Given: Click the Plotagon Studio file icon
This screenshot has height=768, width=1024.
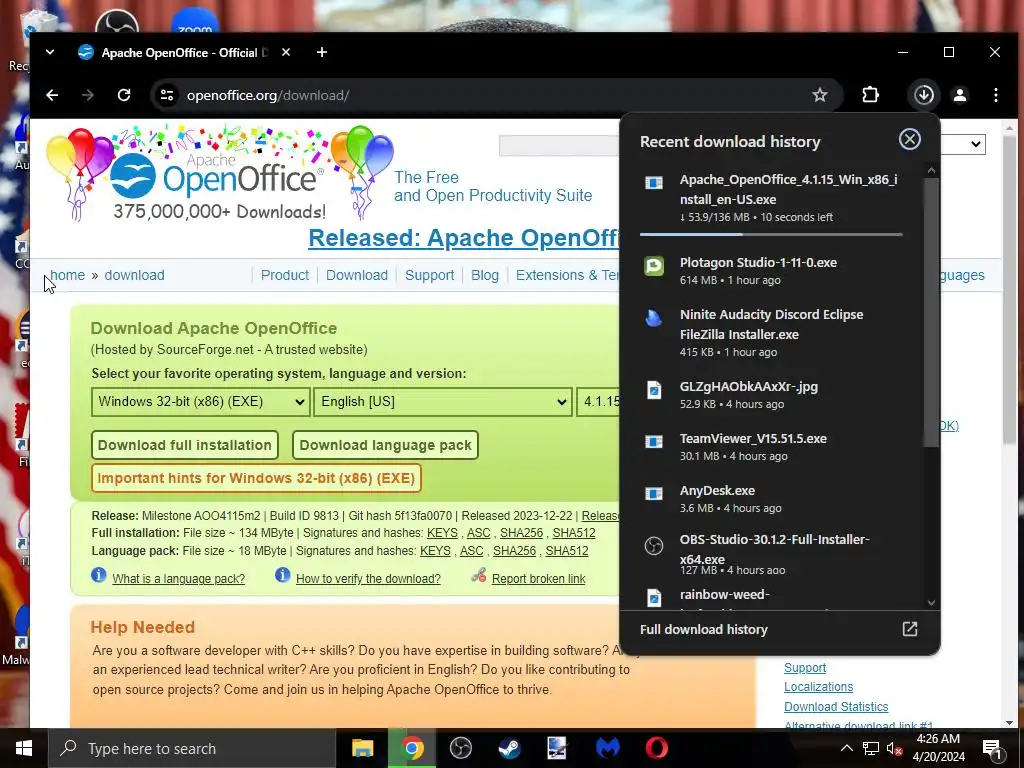Looking at the screenshot, I should [654, 266].
